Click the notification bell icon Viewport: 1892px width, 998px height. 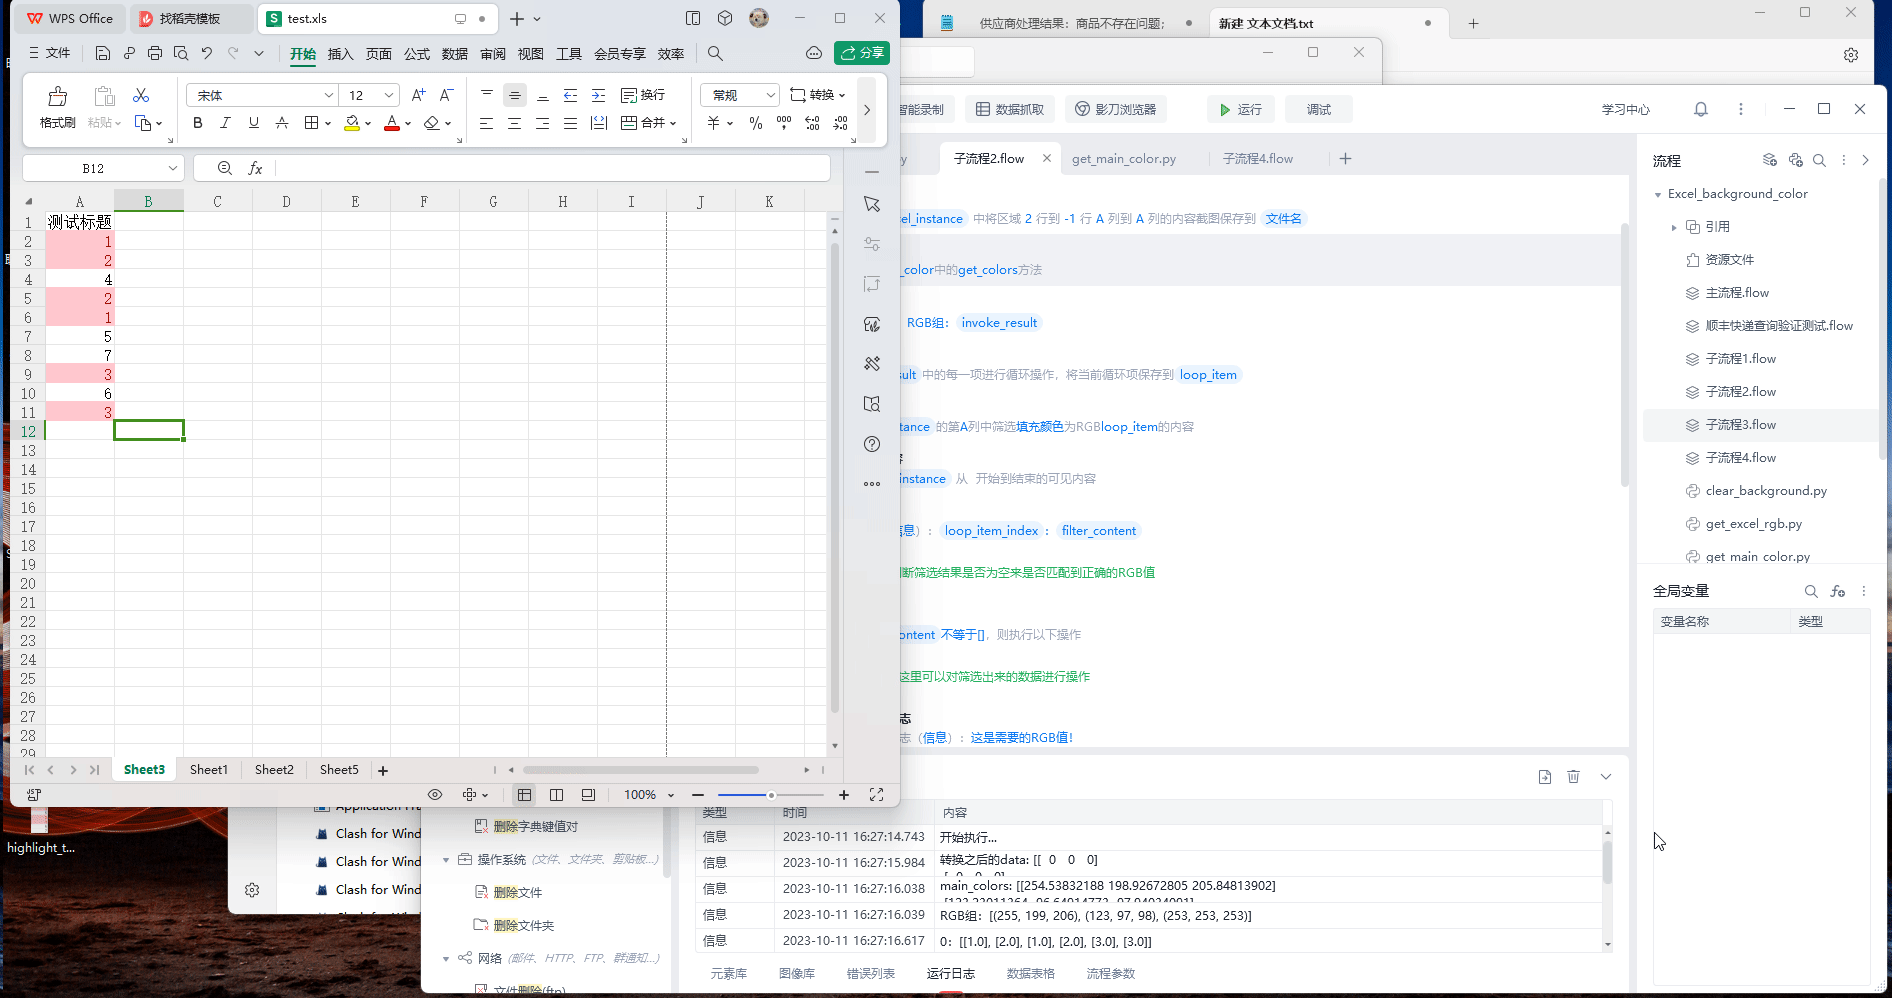[x=1700, y=109]
